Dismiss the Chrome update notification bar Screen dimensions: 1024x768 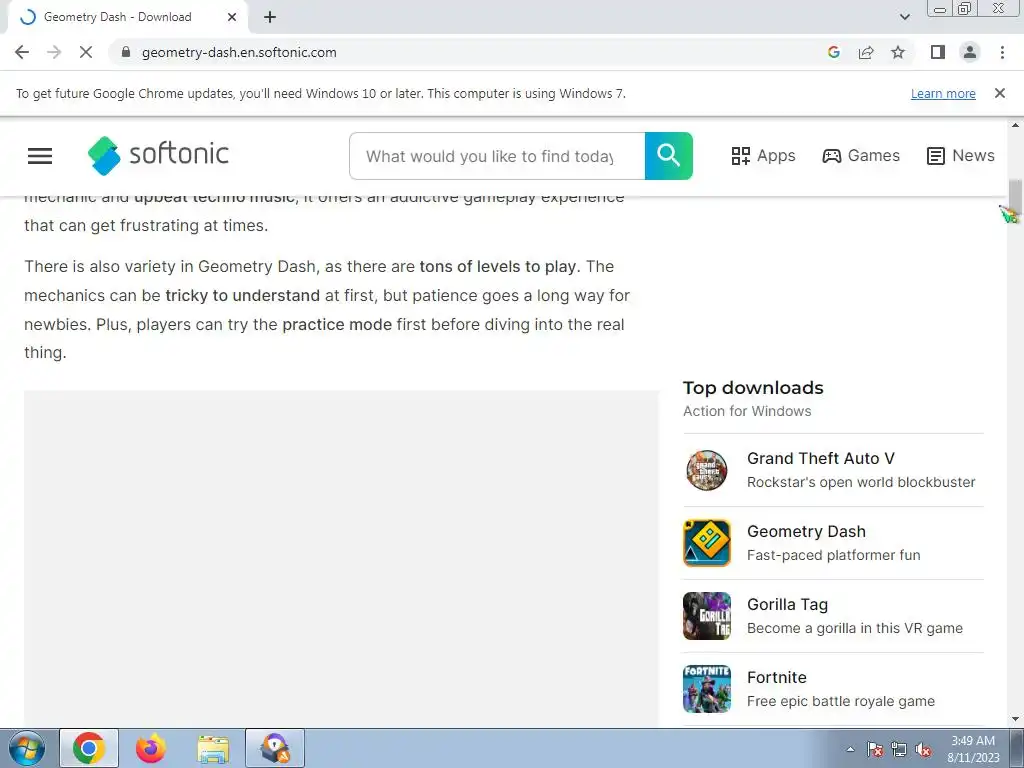[999, 93]
